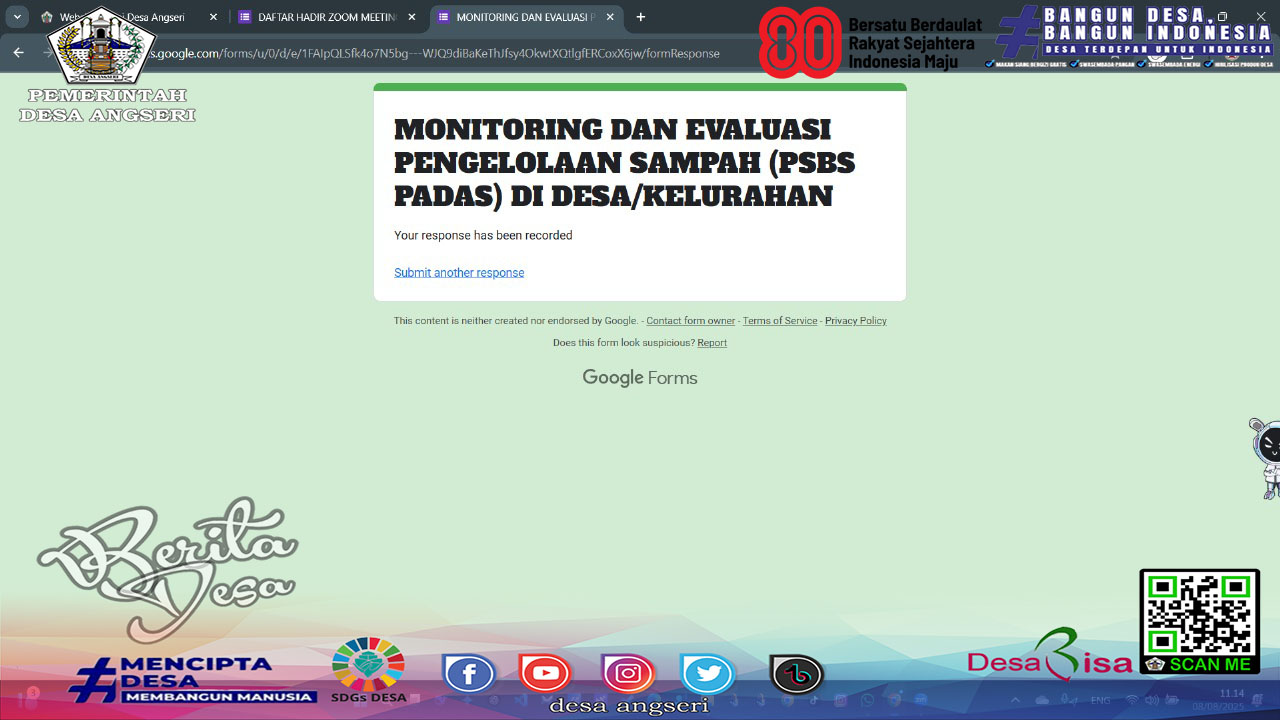The image size is (1280, 720).
Task: Click 'Does this form look suspicious?' text
Action: (624, 343)
